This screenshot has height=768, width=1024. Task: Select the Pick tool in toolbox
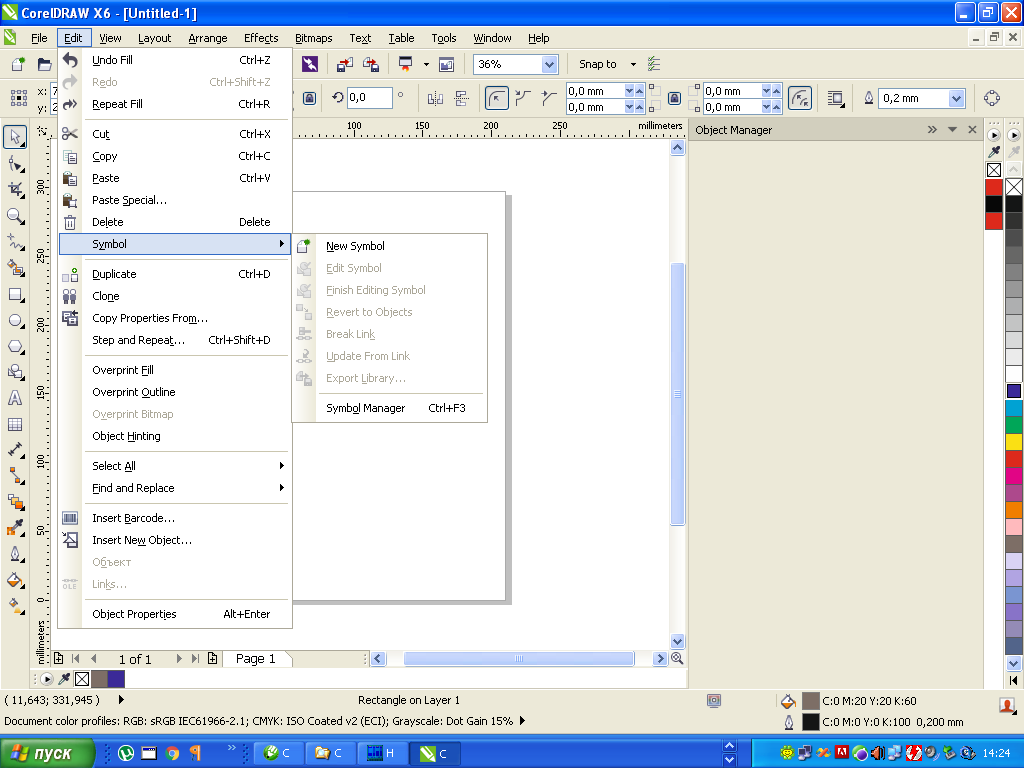(15, 137)
